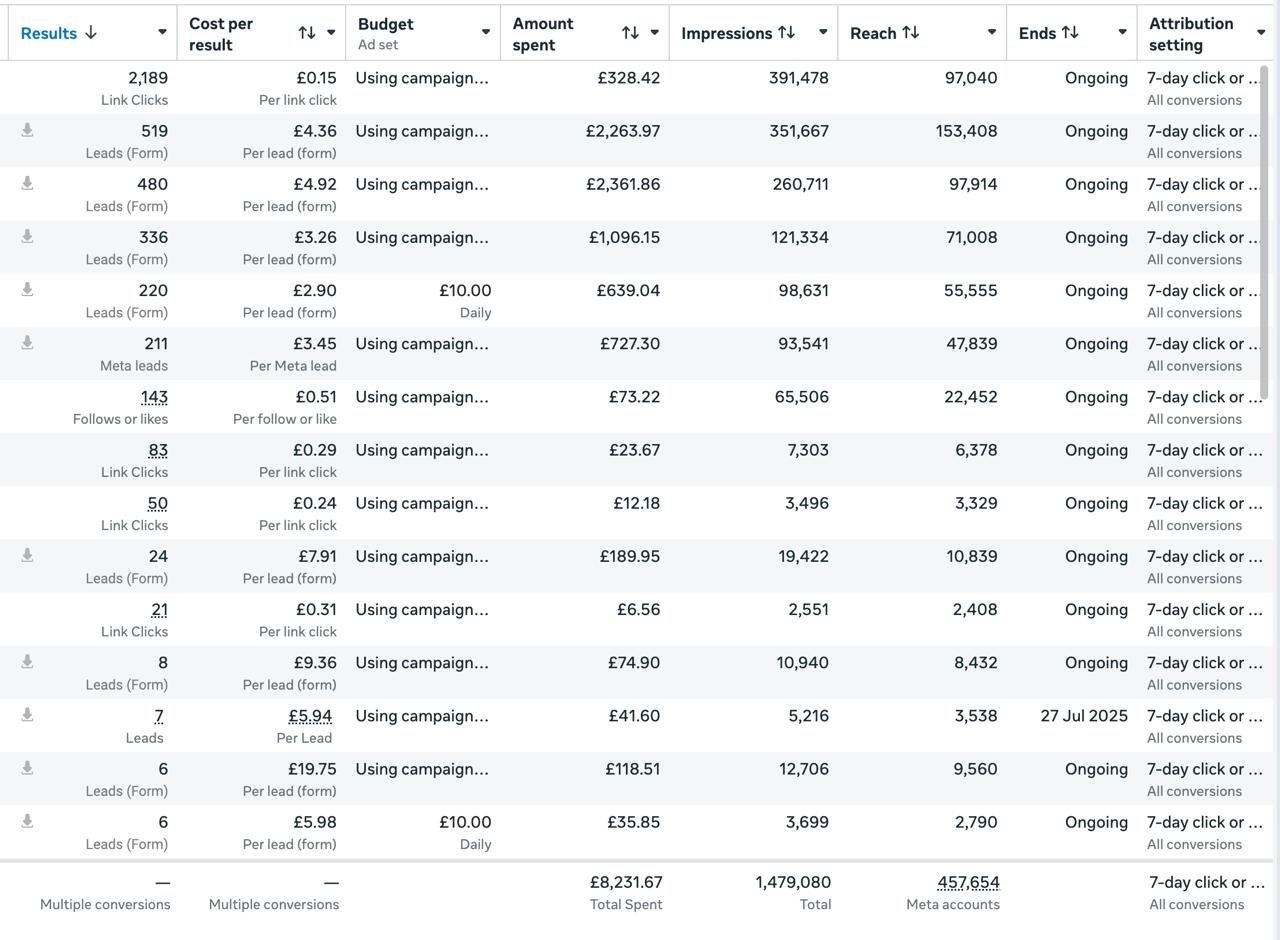
Task: Sort by Impressions arrows icon
Action: pos(787,32)
